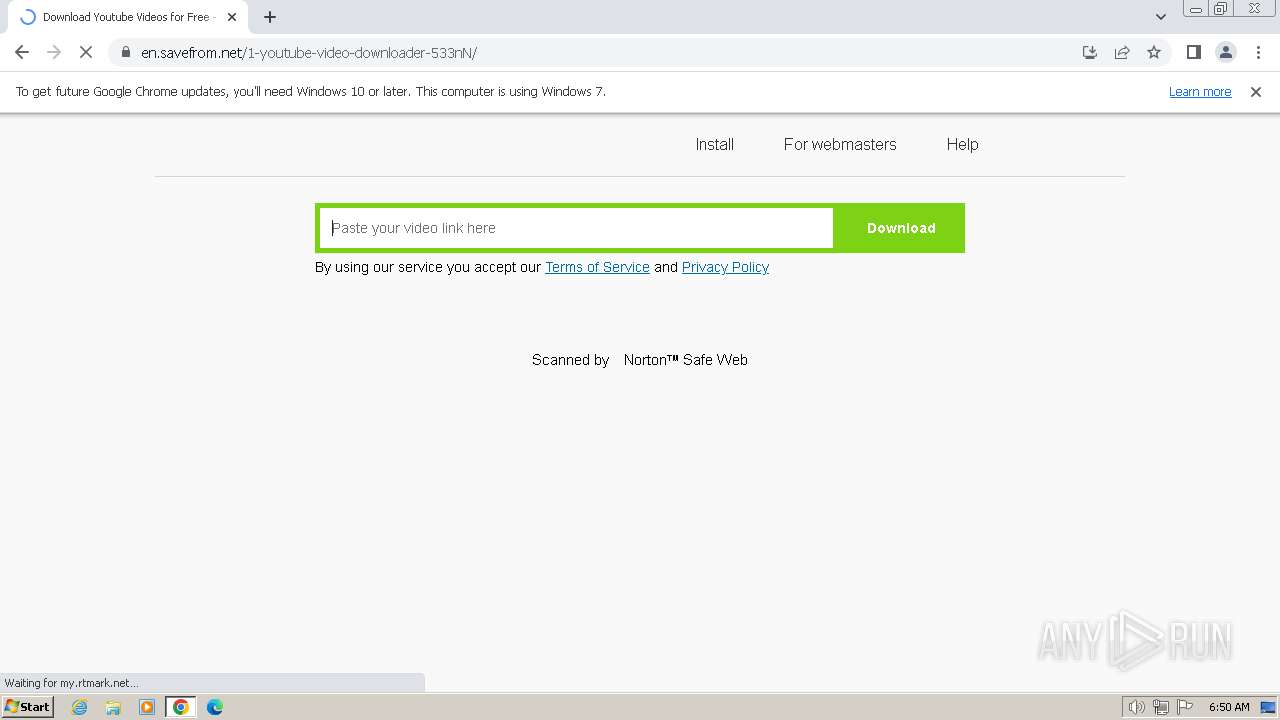Open the Windows Start menu
Viewport: 1280px width, 720px height.
tap(28, 706)
